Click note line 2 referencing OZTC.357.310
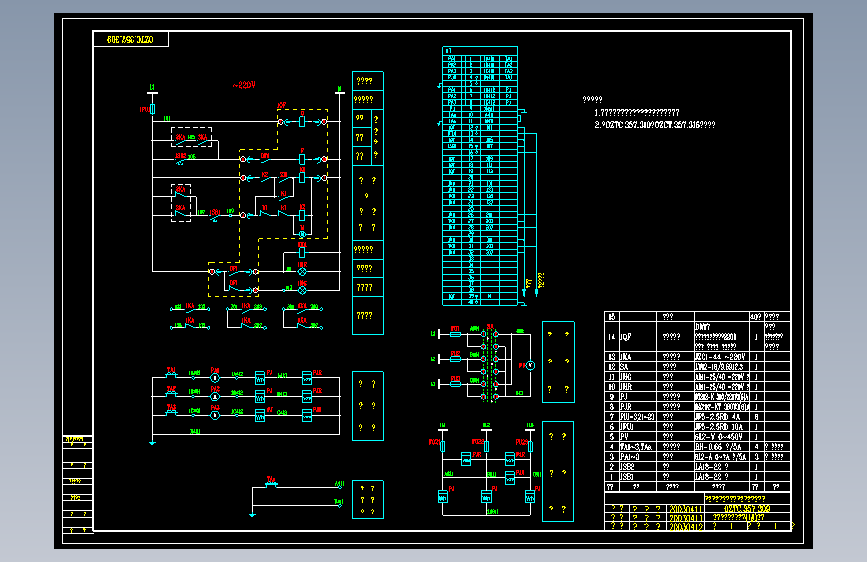This screenshot has width=867, height=562. coord(655,125)
